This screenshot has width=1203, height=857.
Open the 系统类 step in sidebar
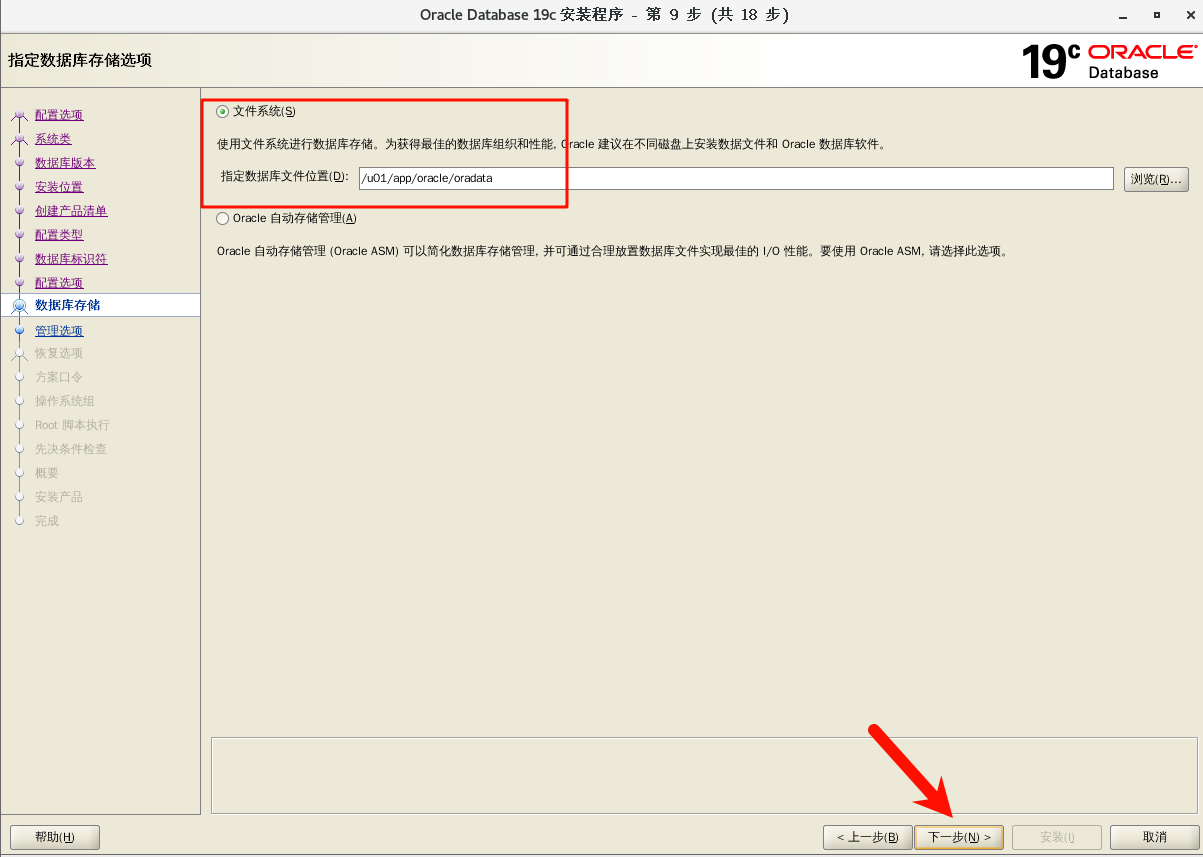[x=53, y=139]
